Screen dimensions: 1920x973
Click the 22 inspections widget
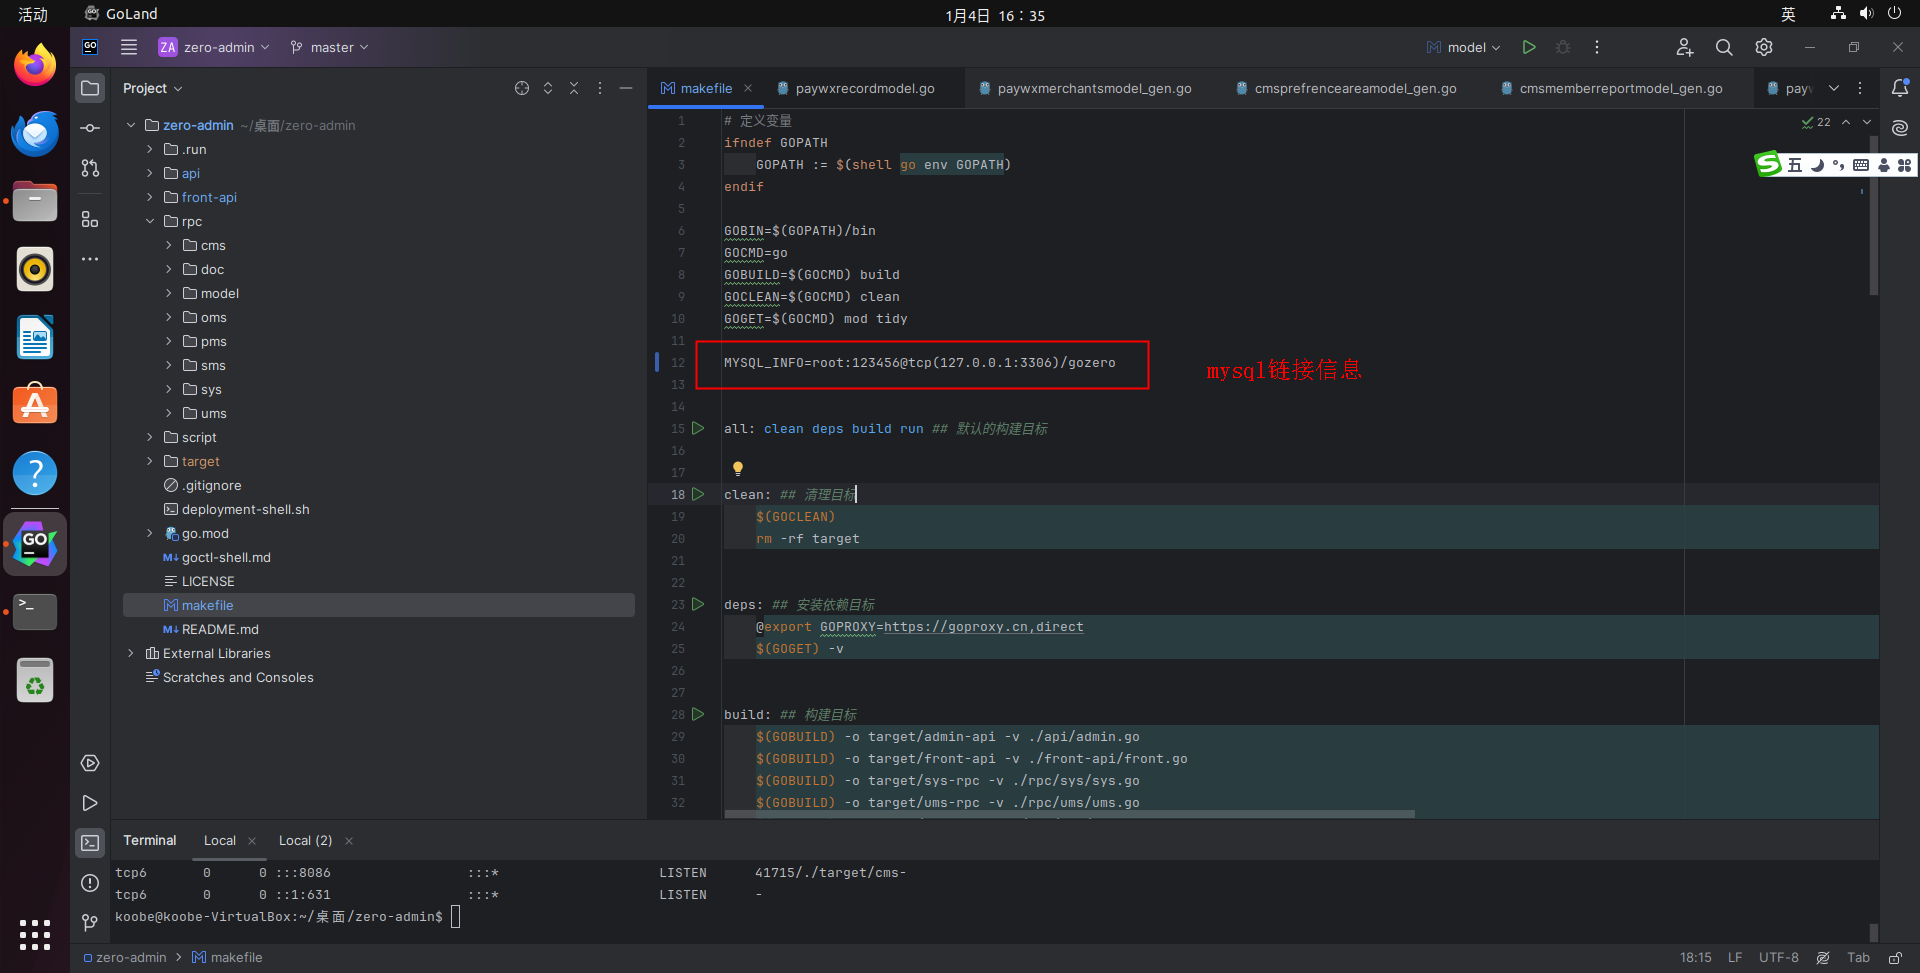[1816, 122]
